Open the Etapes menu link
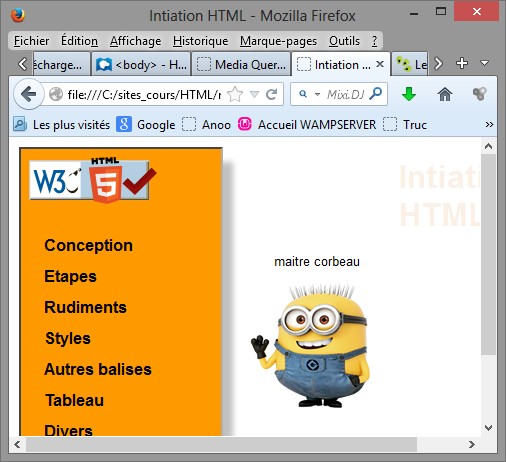Screen dimensions: 506x462 coord(70,276)
